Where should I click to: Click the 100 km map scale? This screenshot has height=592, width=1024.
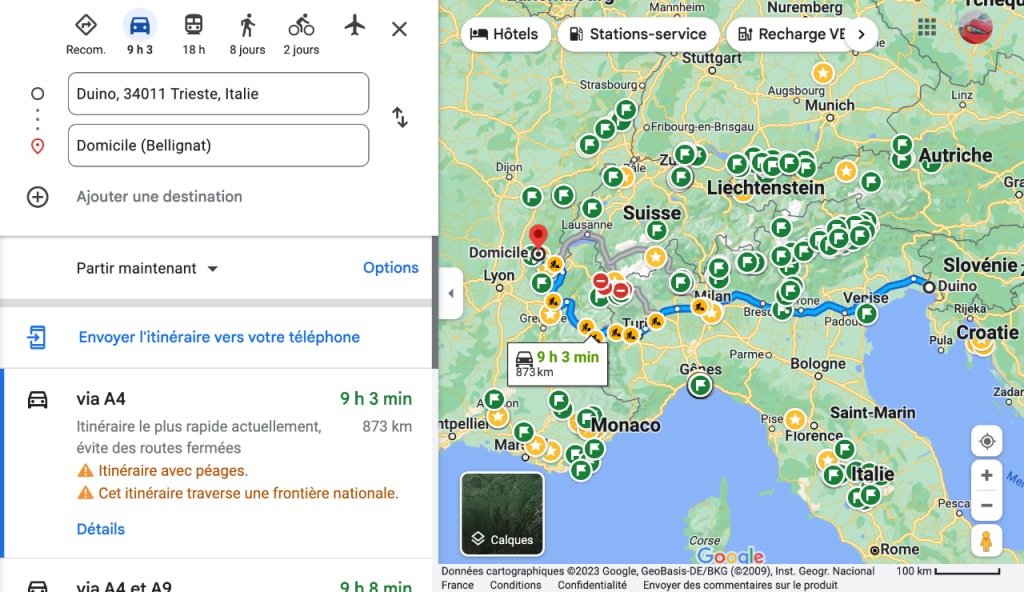coord(948,571)
